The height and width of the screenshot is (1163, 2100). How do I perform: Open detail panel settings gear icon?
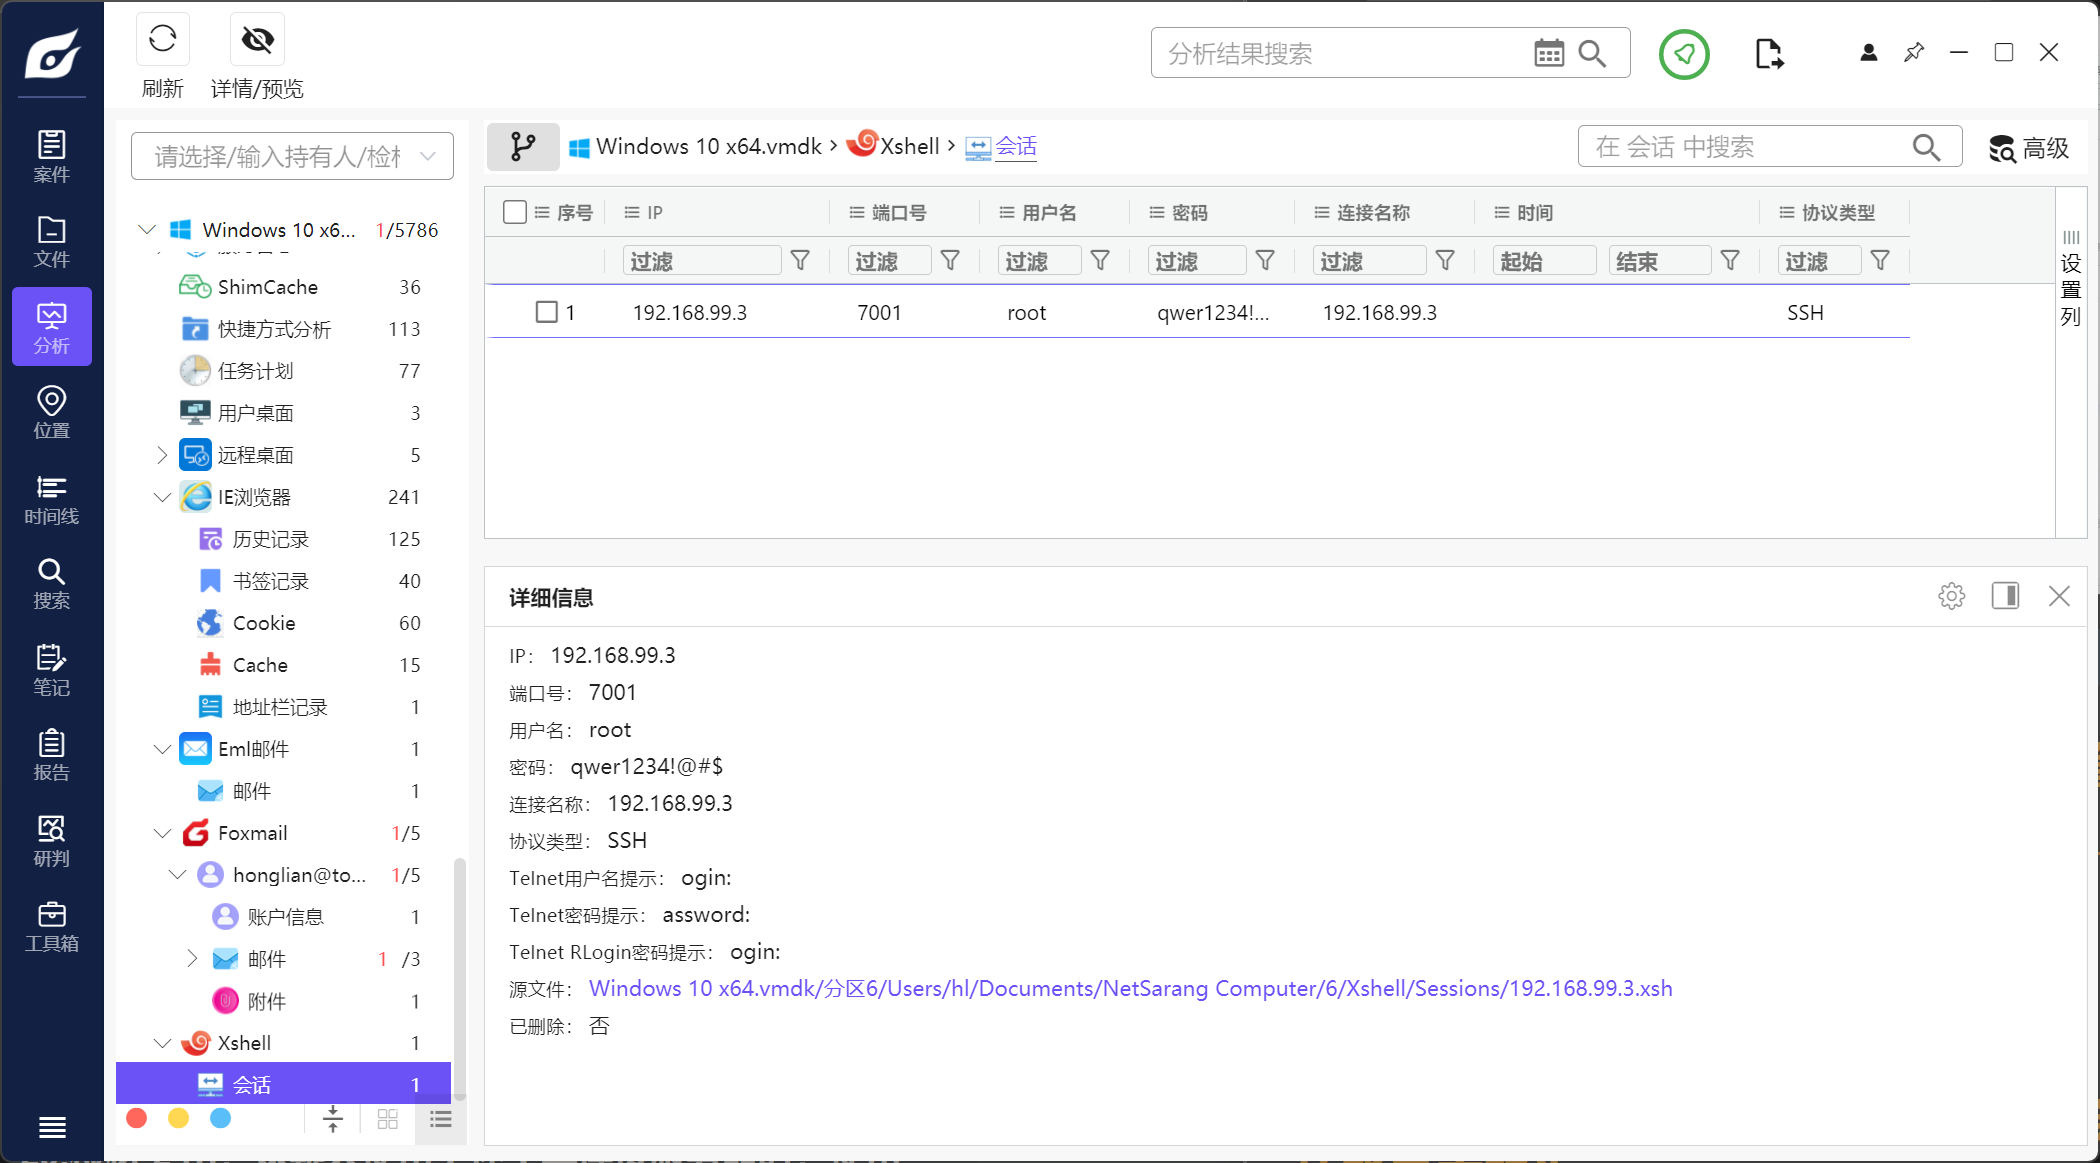pos(1951,597)
